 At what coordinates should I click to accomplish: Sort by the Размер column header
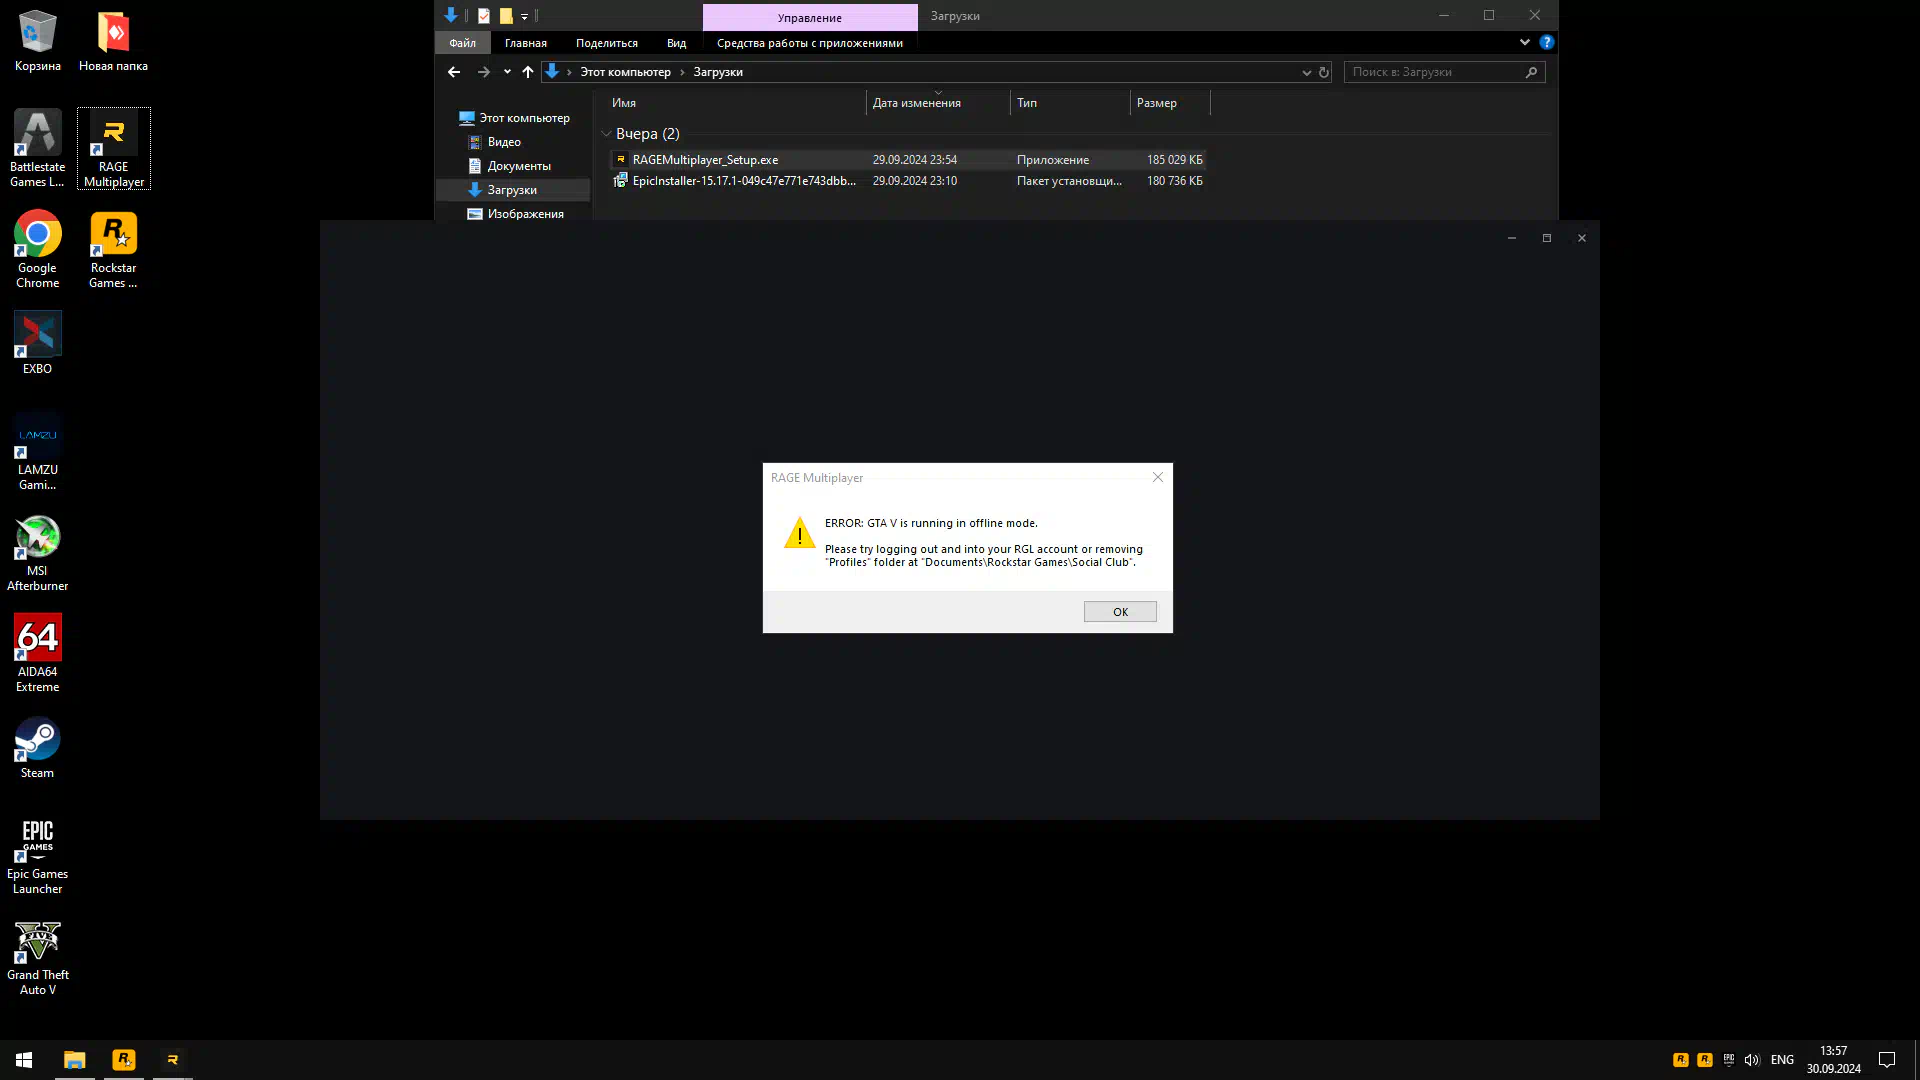[1170, 103]
